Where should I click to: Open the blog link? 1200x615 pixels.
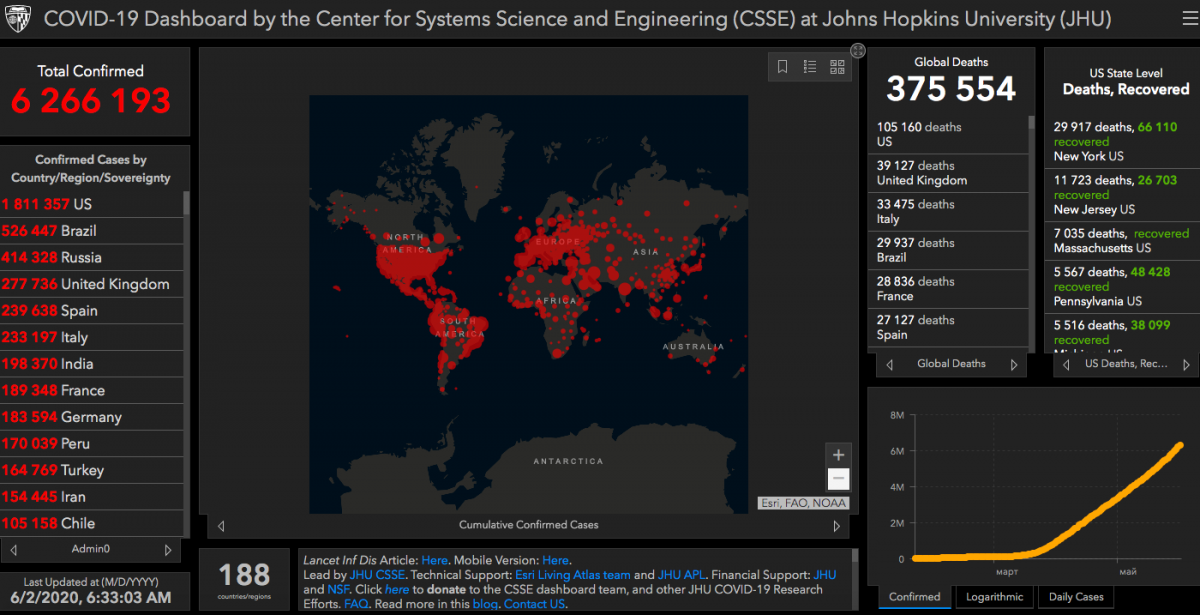tap(485, 604)
